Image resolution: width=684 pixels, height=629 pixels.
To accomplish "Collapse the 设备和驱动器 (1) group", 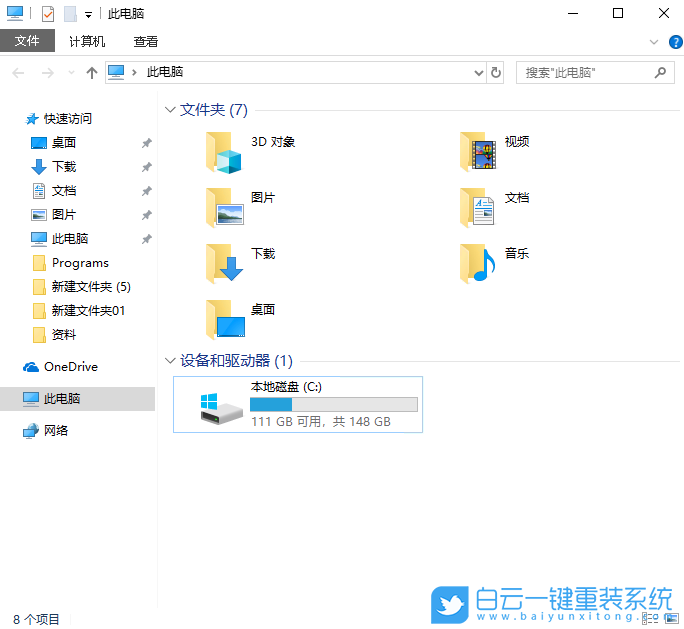I will pos(170,360).
